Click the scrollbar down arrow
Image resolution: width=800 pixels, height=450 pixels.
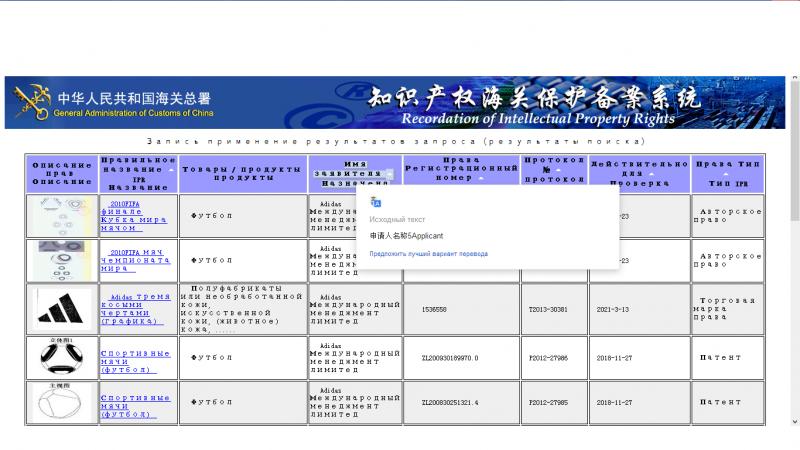click(x=794, y=421)
